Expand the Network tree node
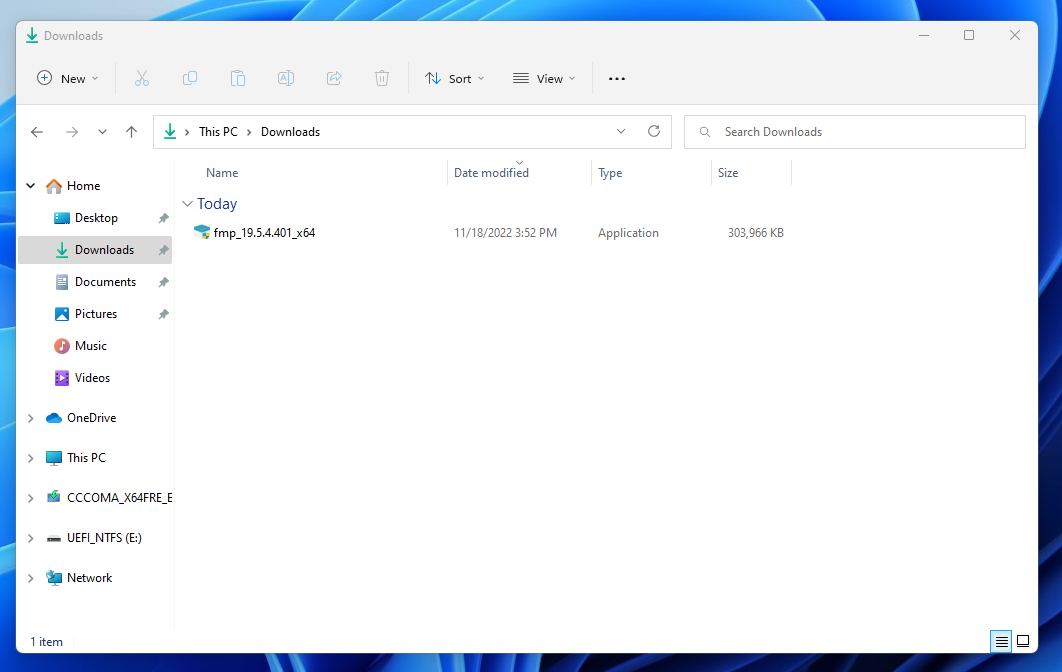1062x672 pixels. (30, 579)
